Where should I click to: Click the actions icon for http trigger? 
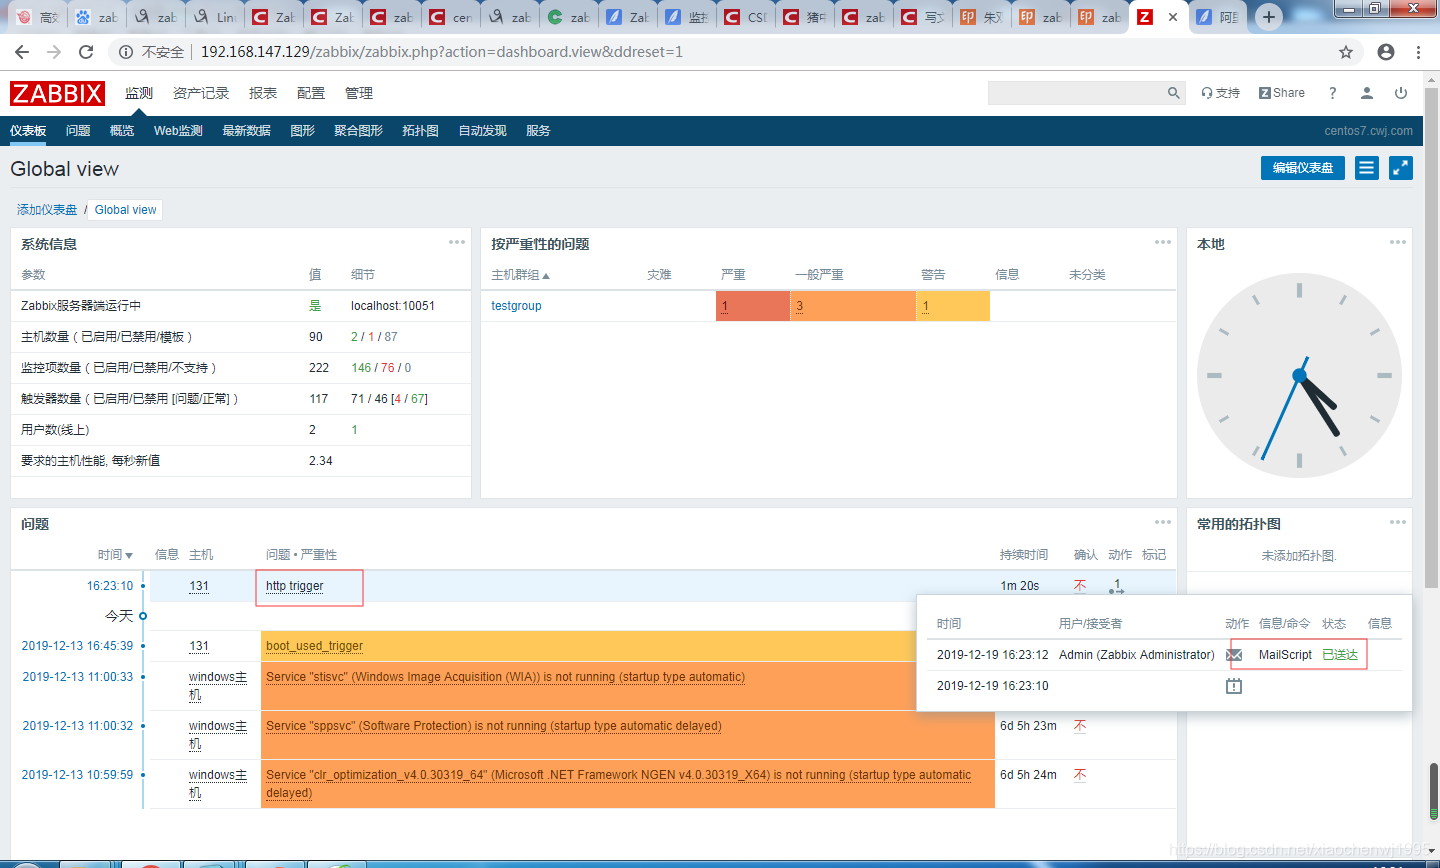(x=1116, y=587)
